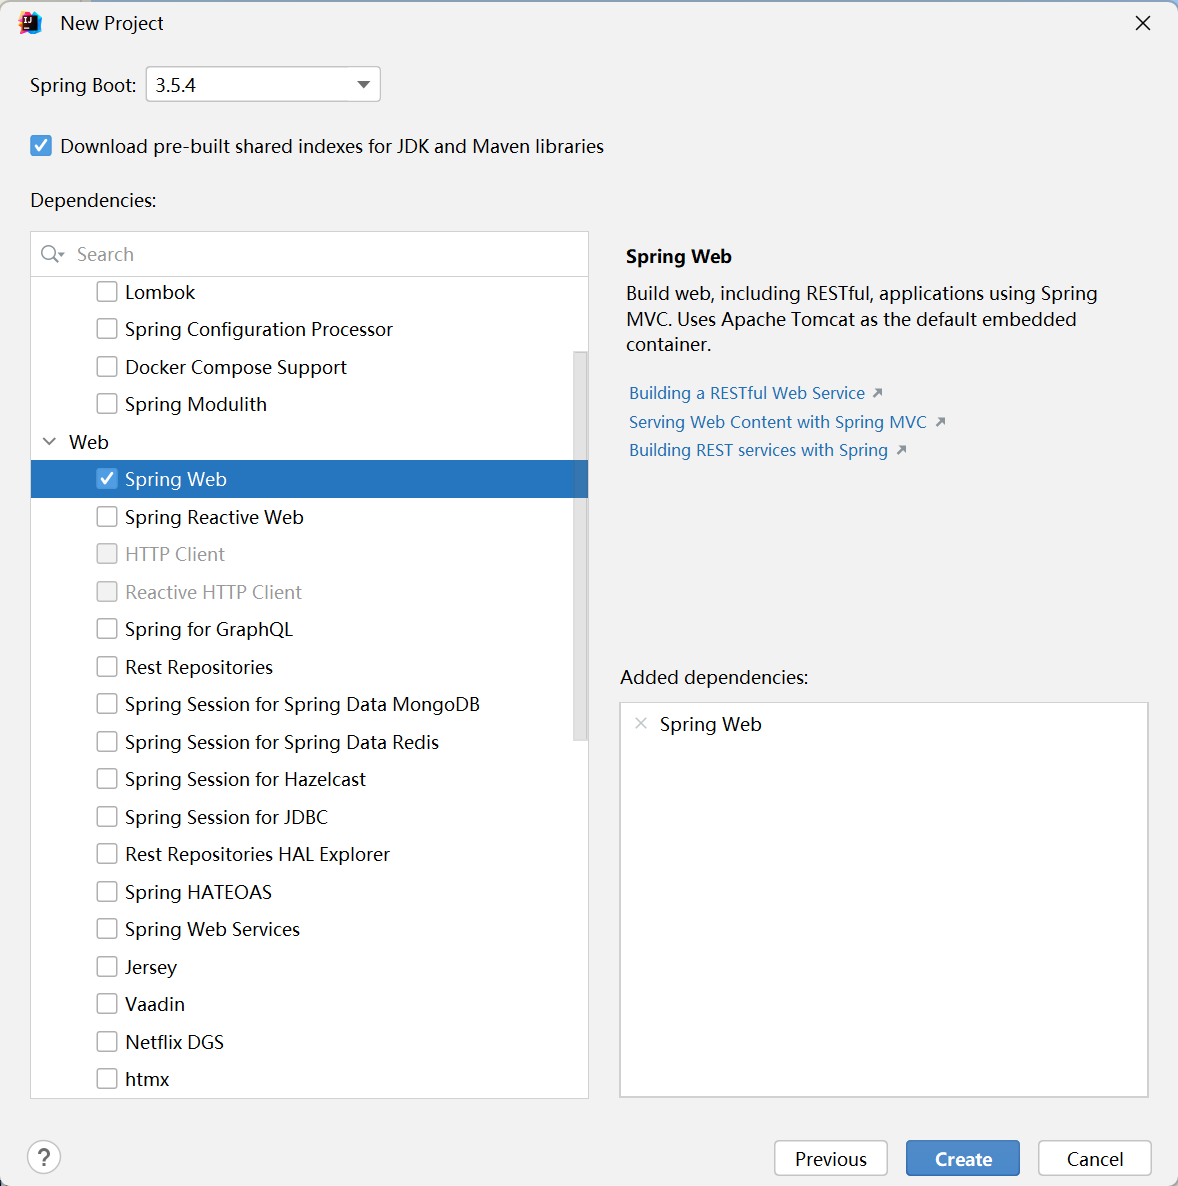Enable the Lombok checkbox
This screenshot has height=1186, width=1178.
click(107, 292)
